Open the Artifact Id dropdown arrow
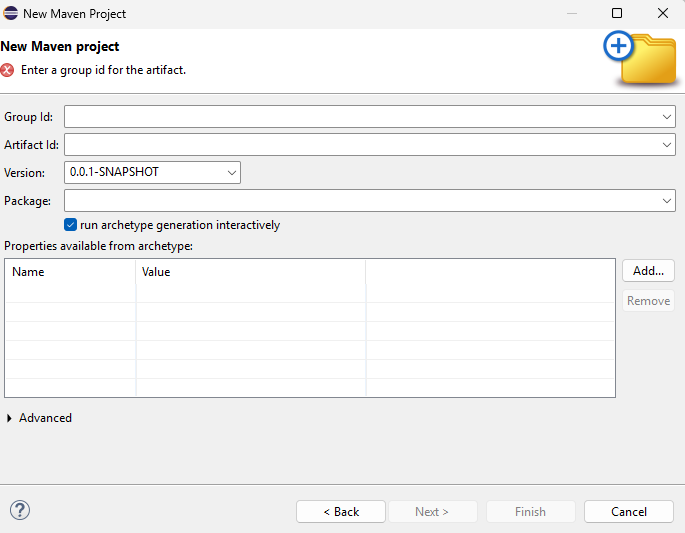This screenshot has width=685, height=533. [x=667, y=145]
